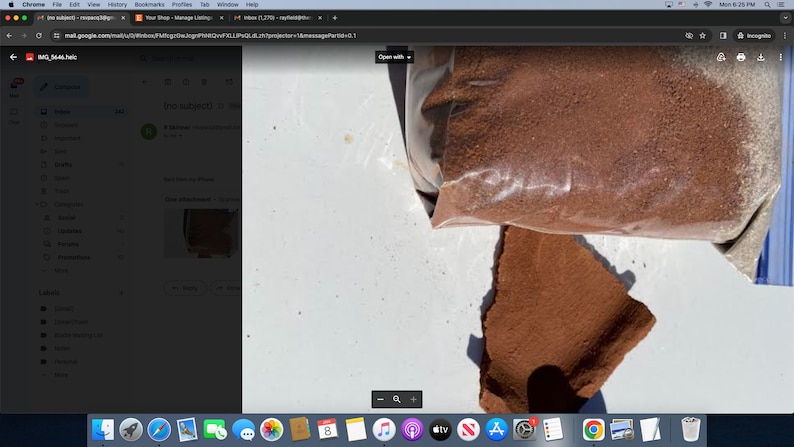Open Launchpad from the dock
The width and height of the screenshot is (794, 447).
(x=131, y=430)
